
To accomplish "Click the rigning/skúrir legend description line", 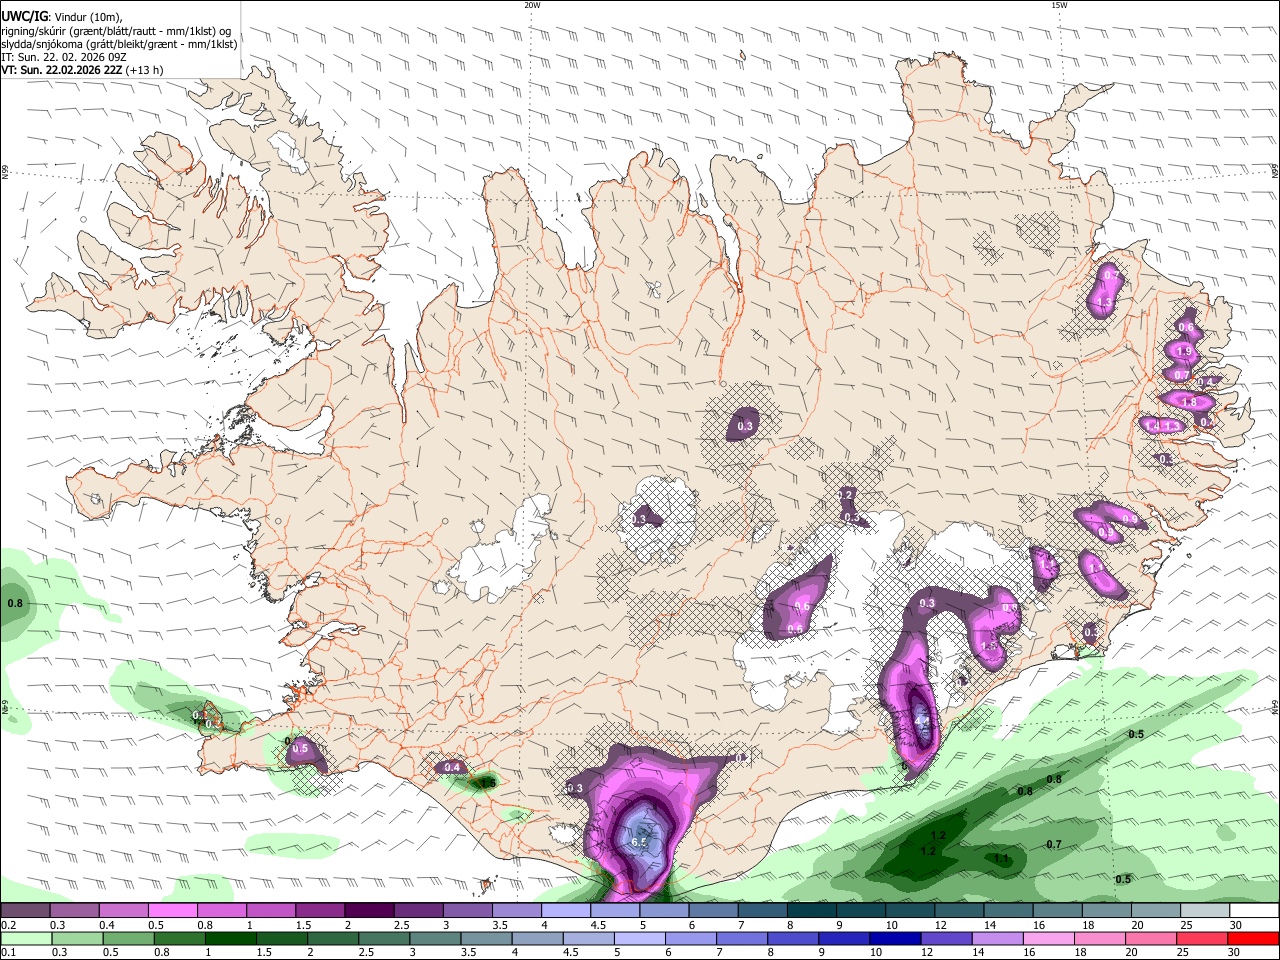I will 116,31.
